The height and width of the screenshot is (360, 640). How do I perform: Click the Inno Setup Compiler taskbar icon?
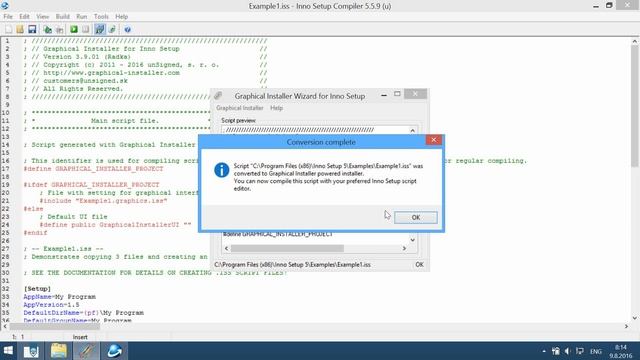click(114, 351)
